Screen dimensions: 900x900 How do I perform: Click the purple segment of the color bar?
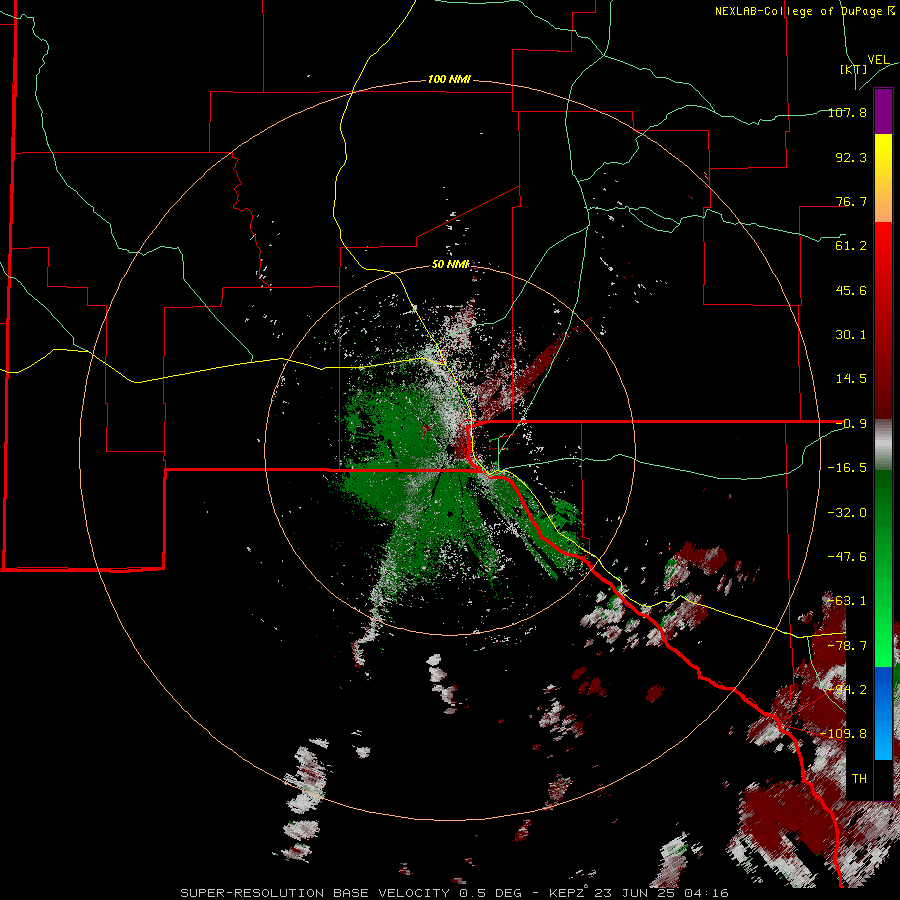click(x=883, y=111)
